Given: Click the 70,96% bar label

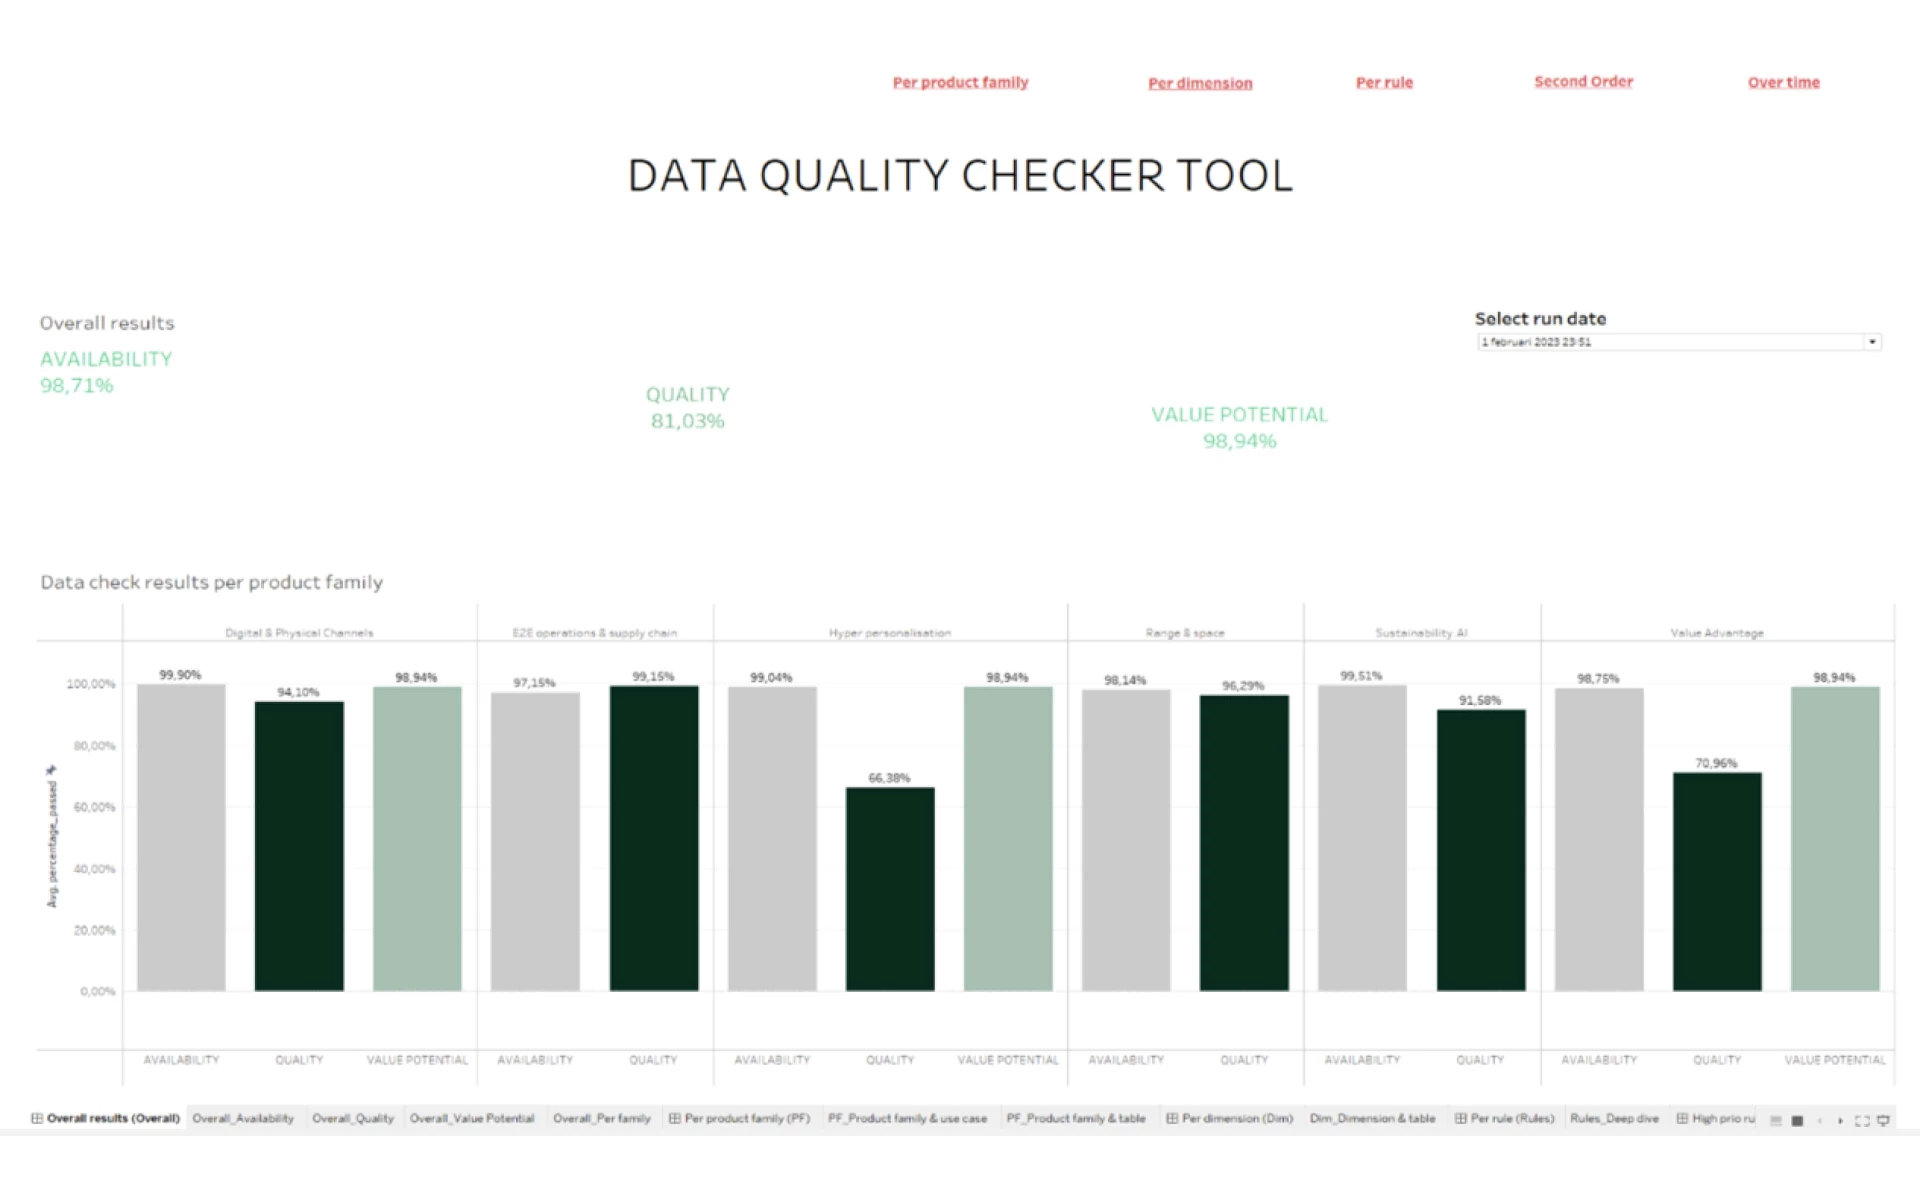Looking at the screenshot, I should (x=1716, y=763).
